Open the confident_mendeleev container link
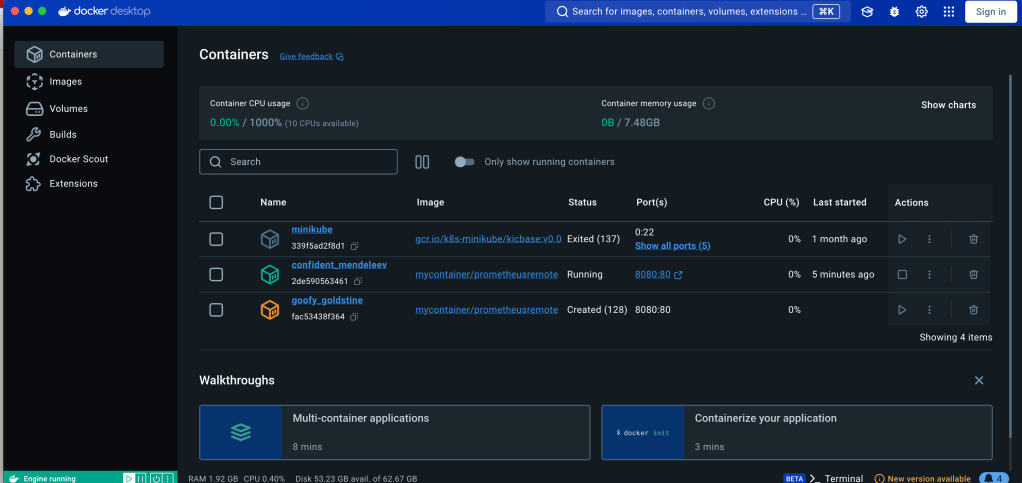 (x=340, y=265)
